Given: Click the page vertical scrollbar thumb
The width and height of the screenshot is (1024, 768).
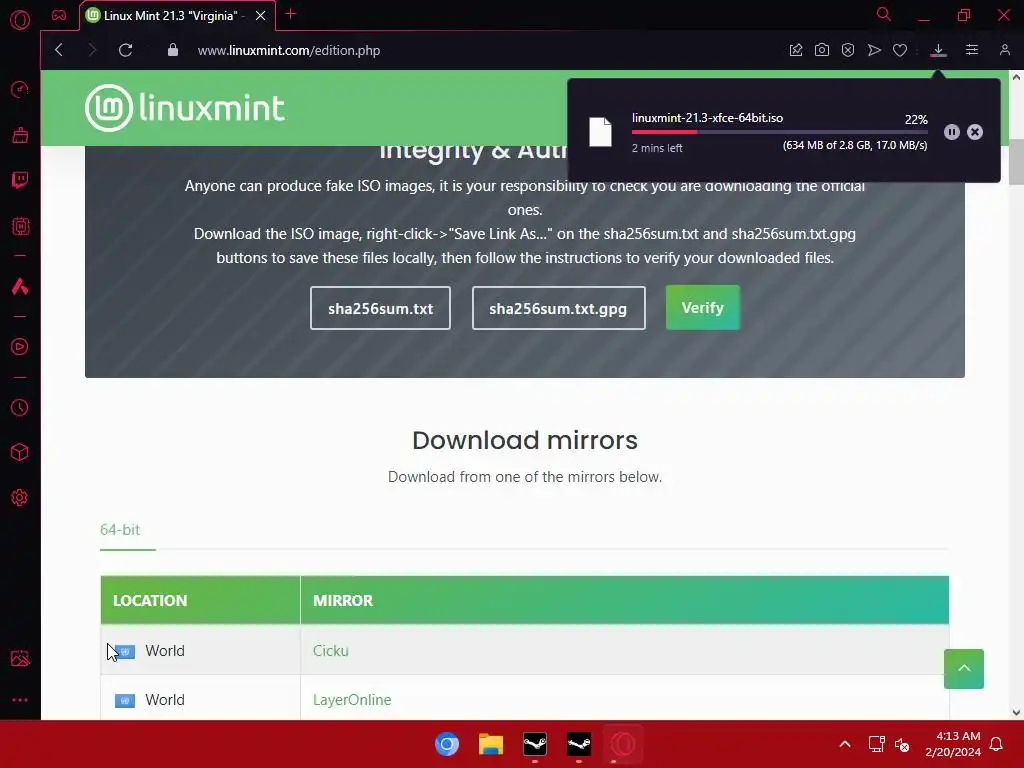Looking at the screenshot, I should click(x=1016, y=162).
